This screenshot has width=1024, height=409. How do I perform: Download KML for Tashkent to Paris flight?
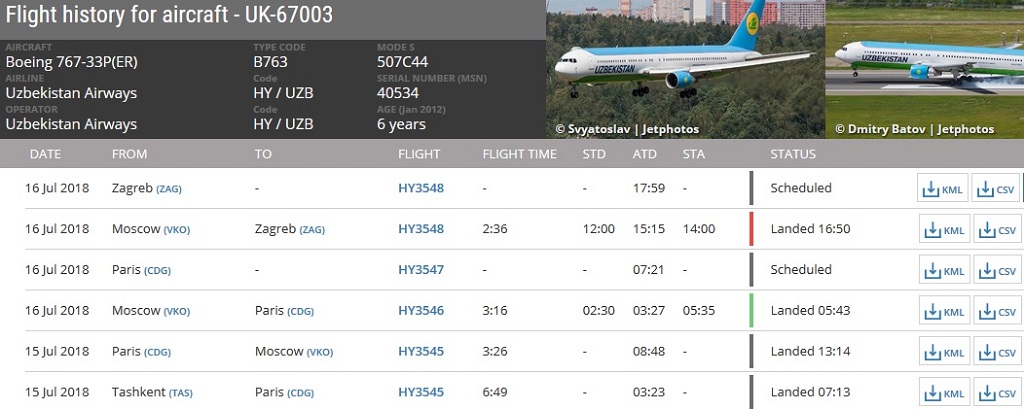[944, 393]
